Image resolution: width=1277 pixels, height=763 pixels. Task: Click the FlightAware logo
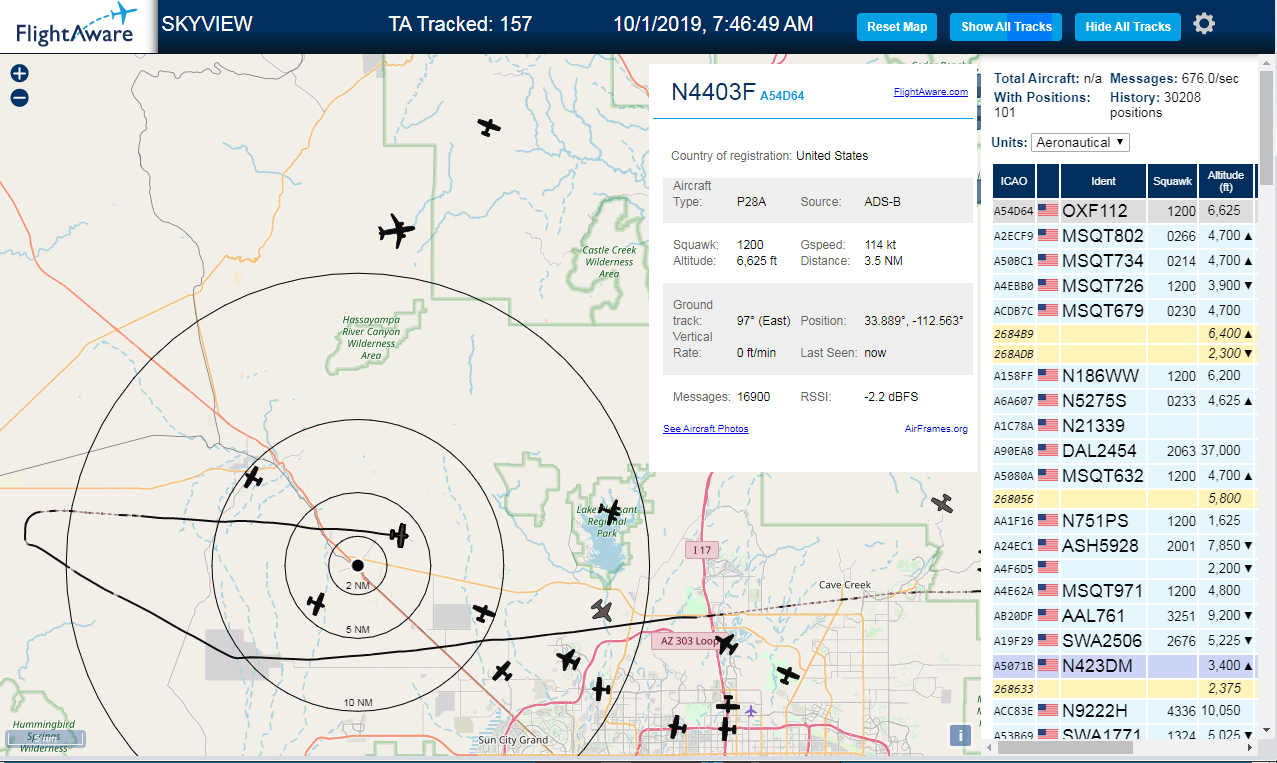(78, 26)
